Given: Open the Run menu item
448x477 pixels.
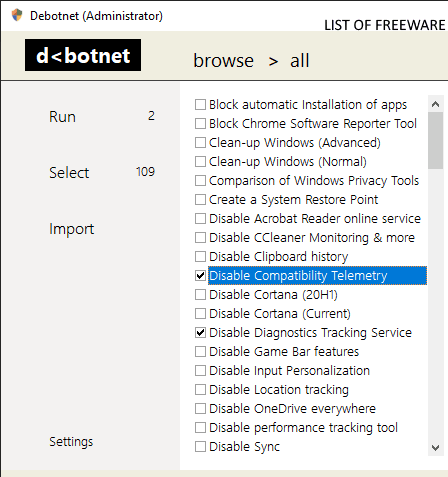Looking at the screenshot, I should click(62, 117).
